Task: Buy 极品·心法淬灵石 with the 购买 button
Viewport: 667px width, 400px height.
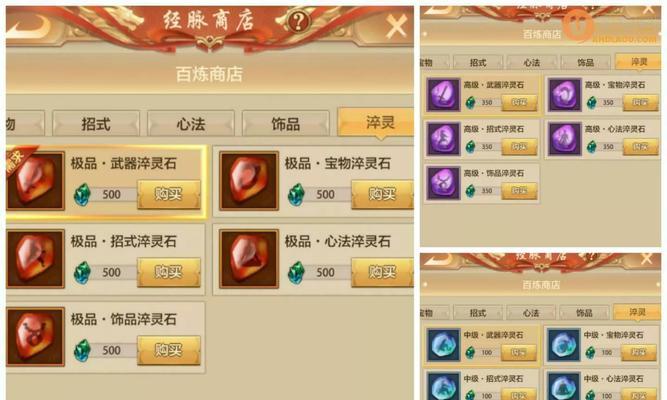Action: [382, 272]
